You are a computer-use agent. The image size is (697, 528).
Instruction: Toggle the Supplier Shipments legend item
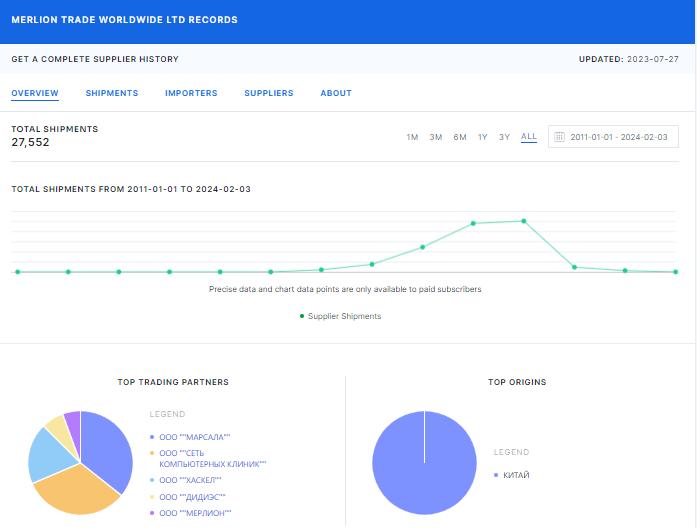click(x=340, y=316)
